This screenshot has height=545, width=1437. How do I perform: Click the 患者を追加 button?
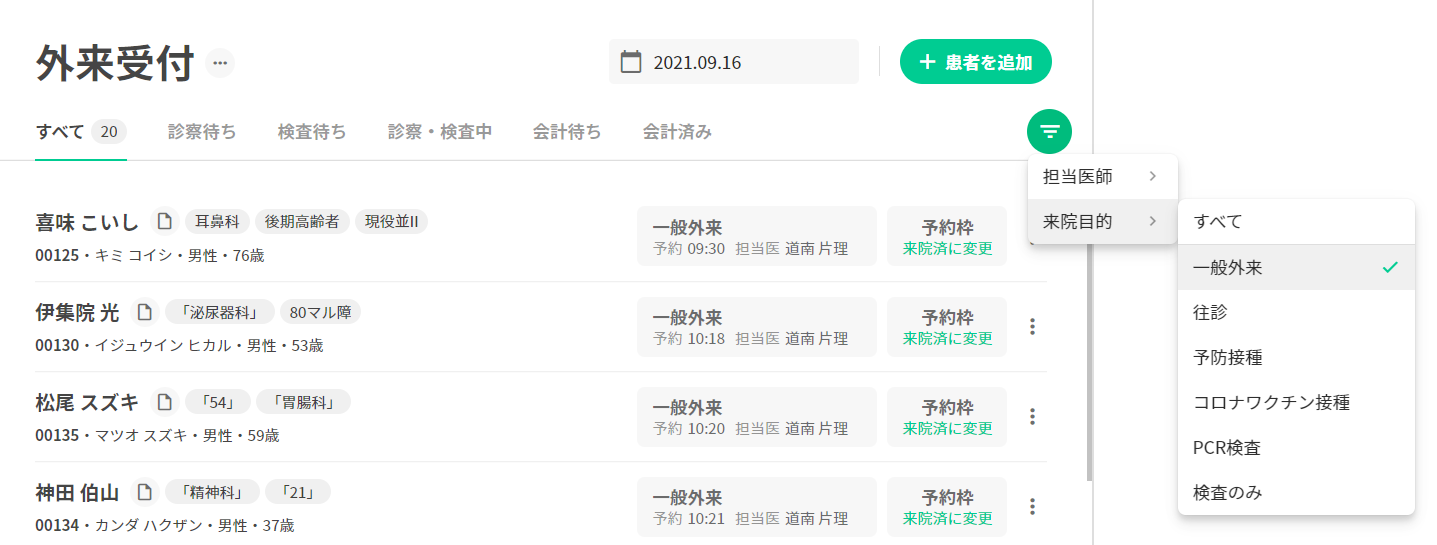click(x=975, y=62)
